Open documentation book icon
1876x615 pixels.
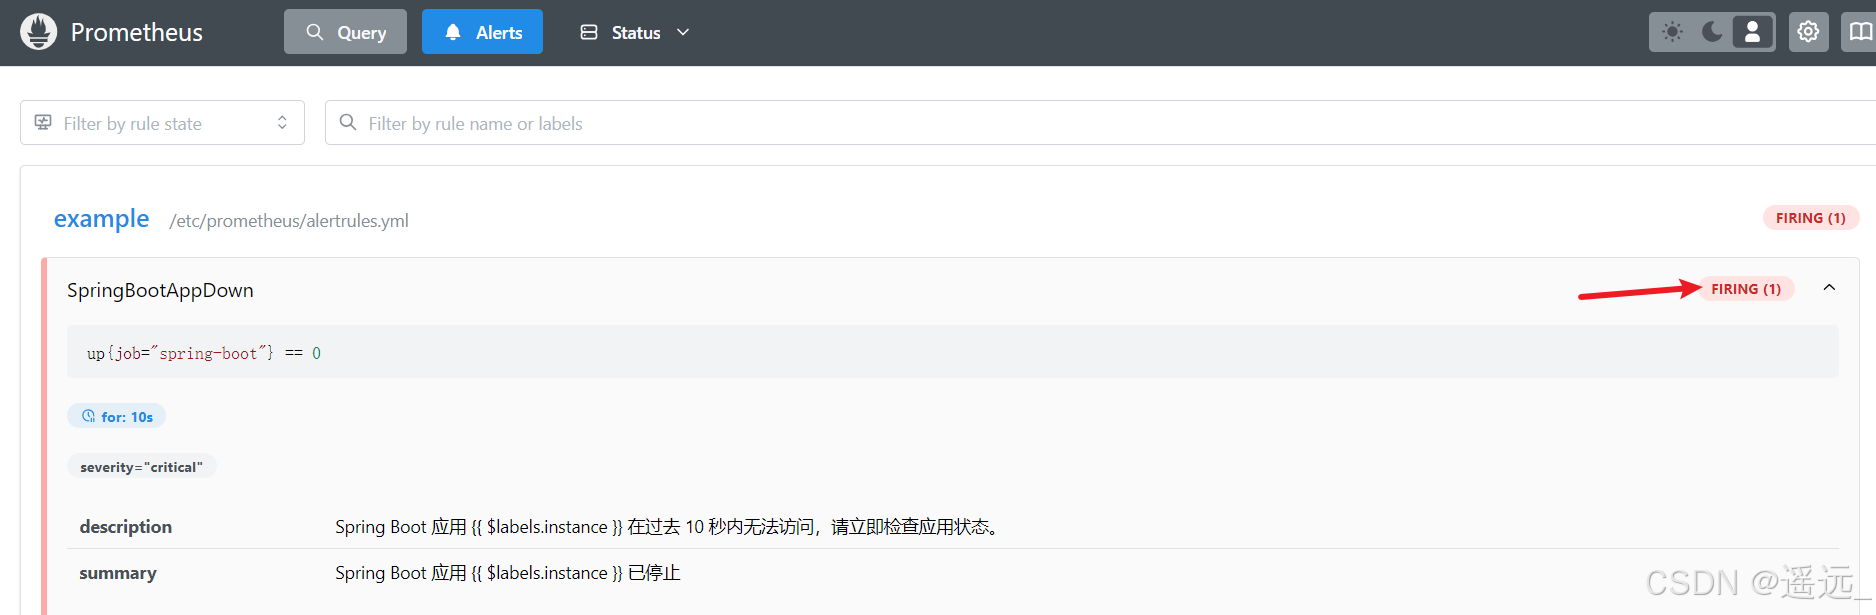(1860, 32)
